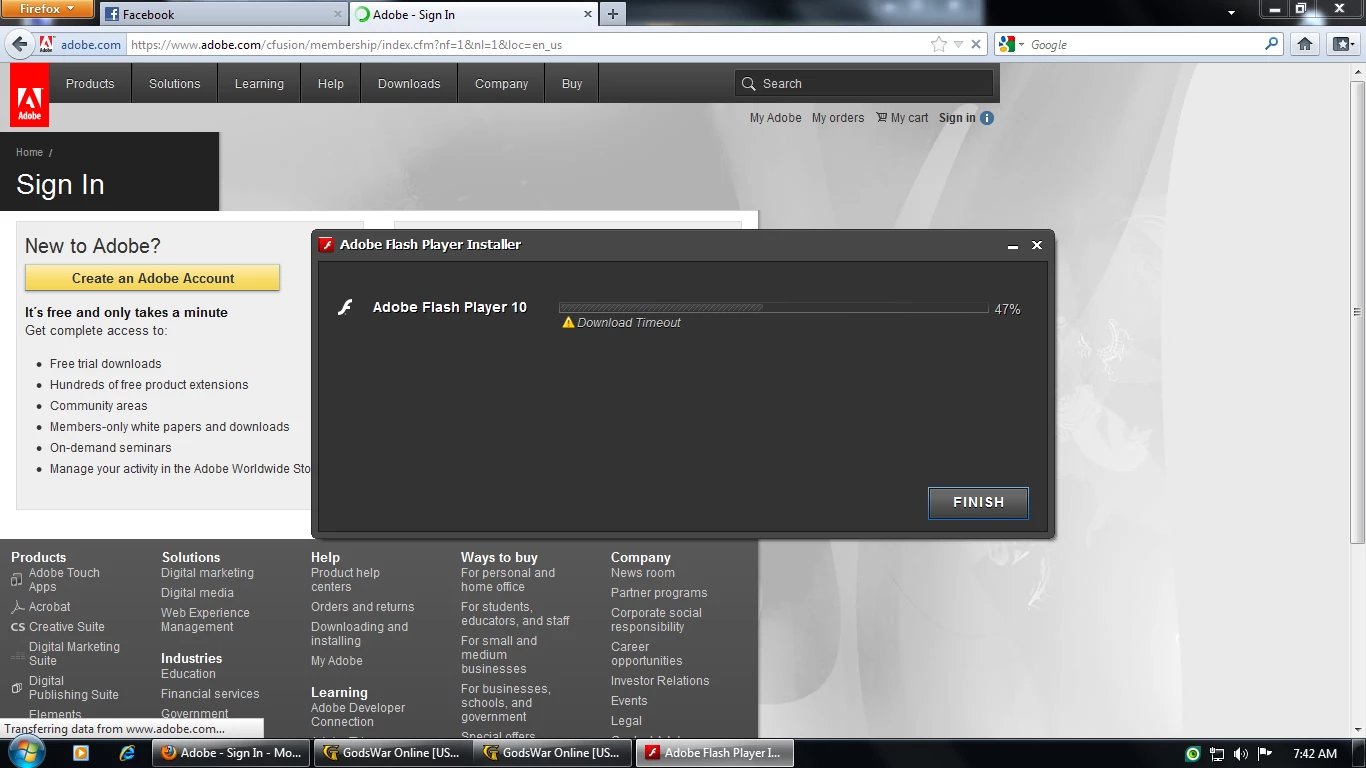Open the Buy navigation menu

coord(572,84)
